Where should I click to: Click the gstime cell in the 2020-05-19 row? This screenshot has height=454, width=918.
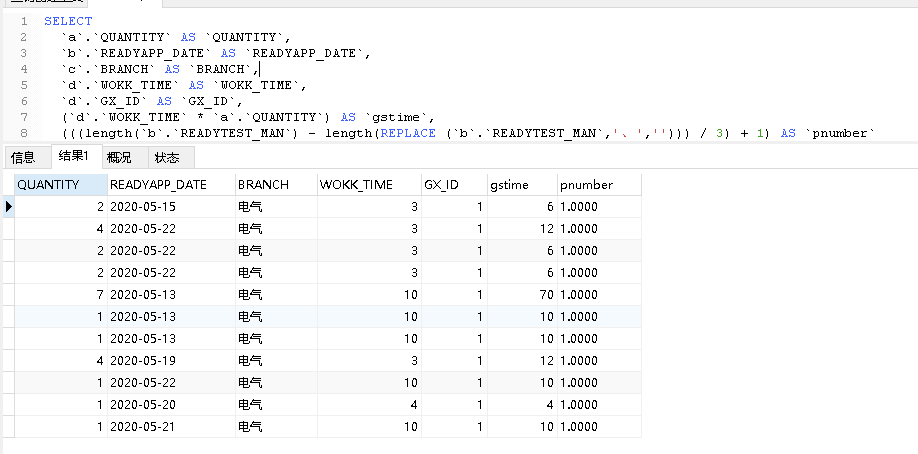[x=522, y=360]
